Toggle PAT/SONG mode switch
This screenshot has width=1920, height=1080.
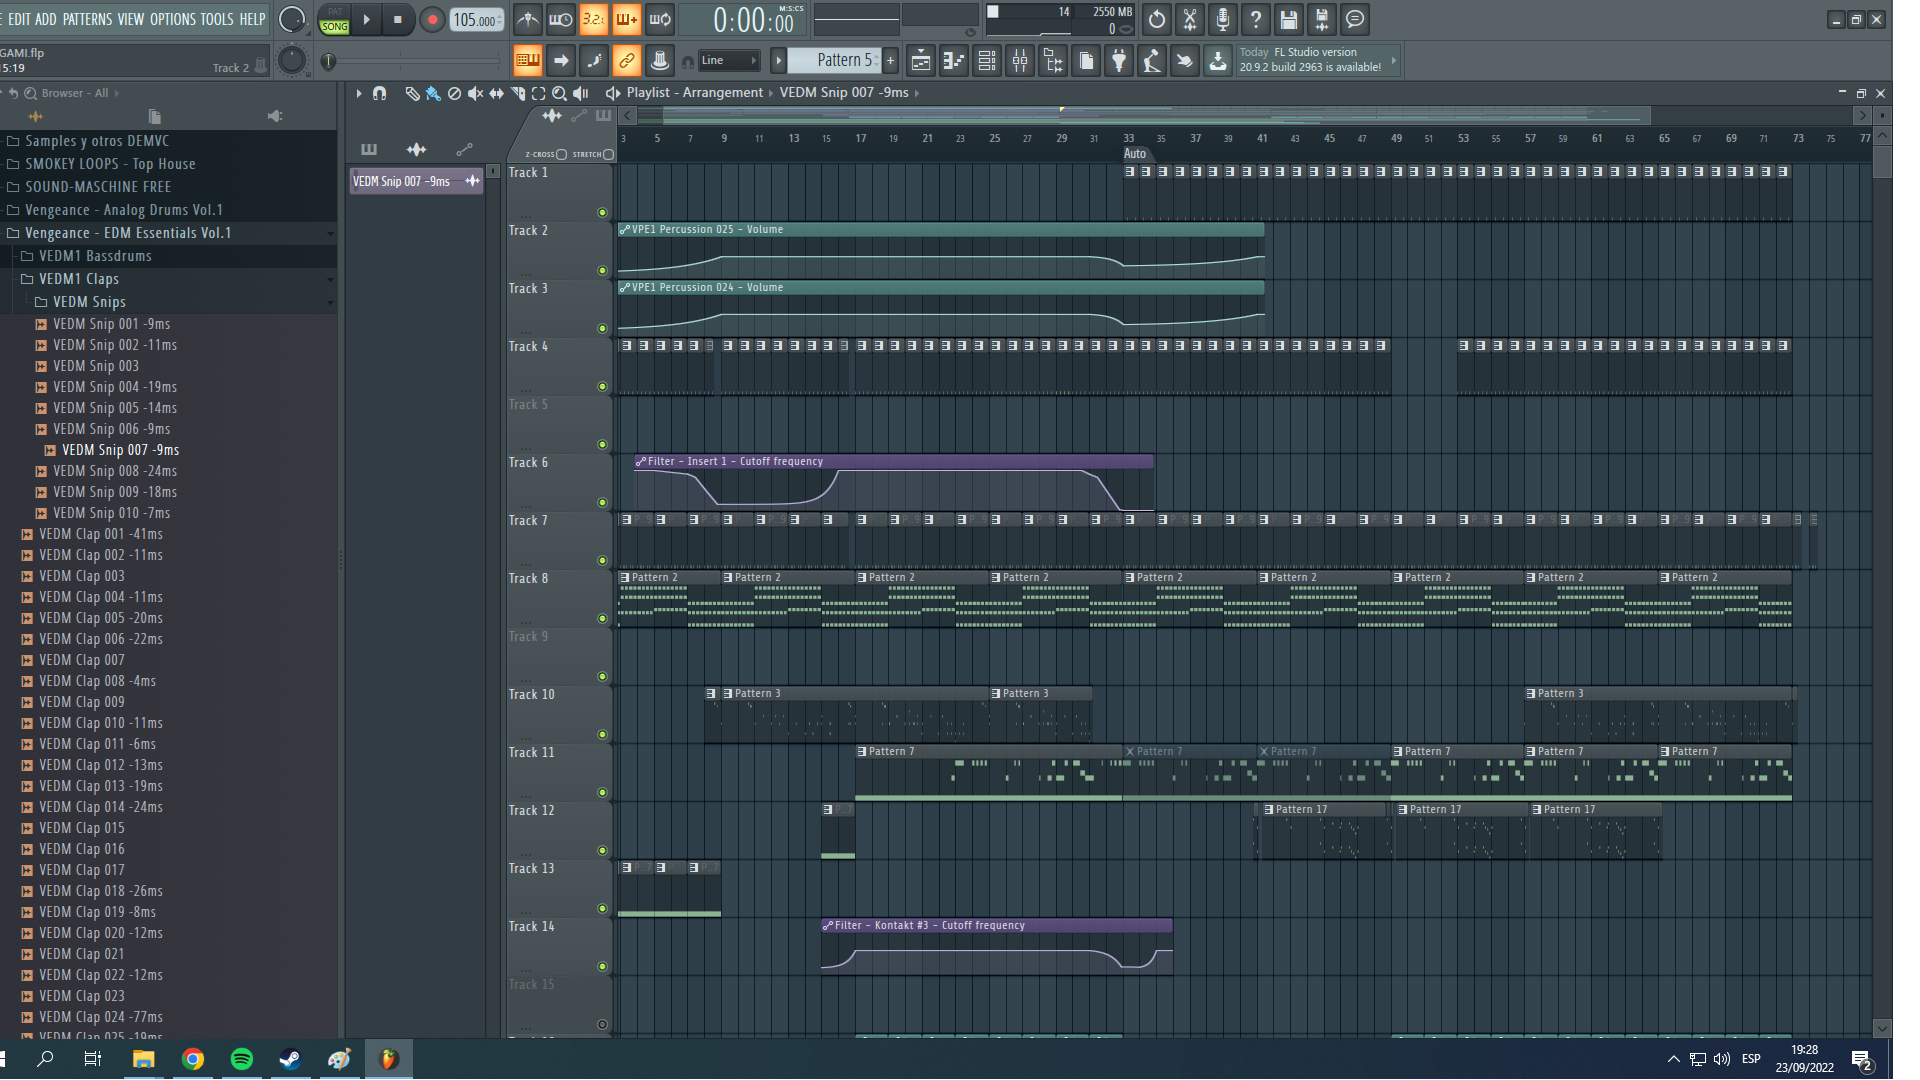(x=334, y=20)
